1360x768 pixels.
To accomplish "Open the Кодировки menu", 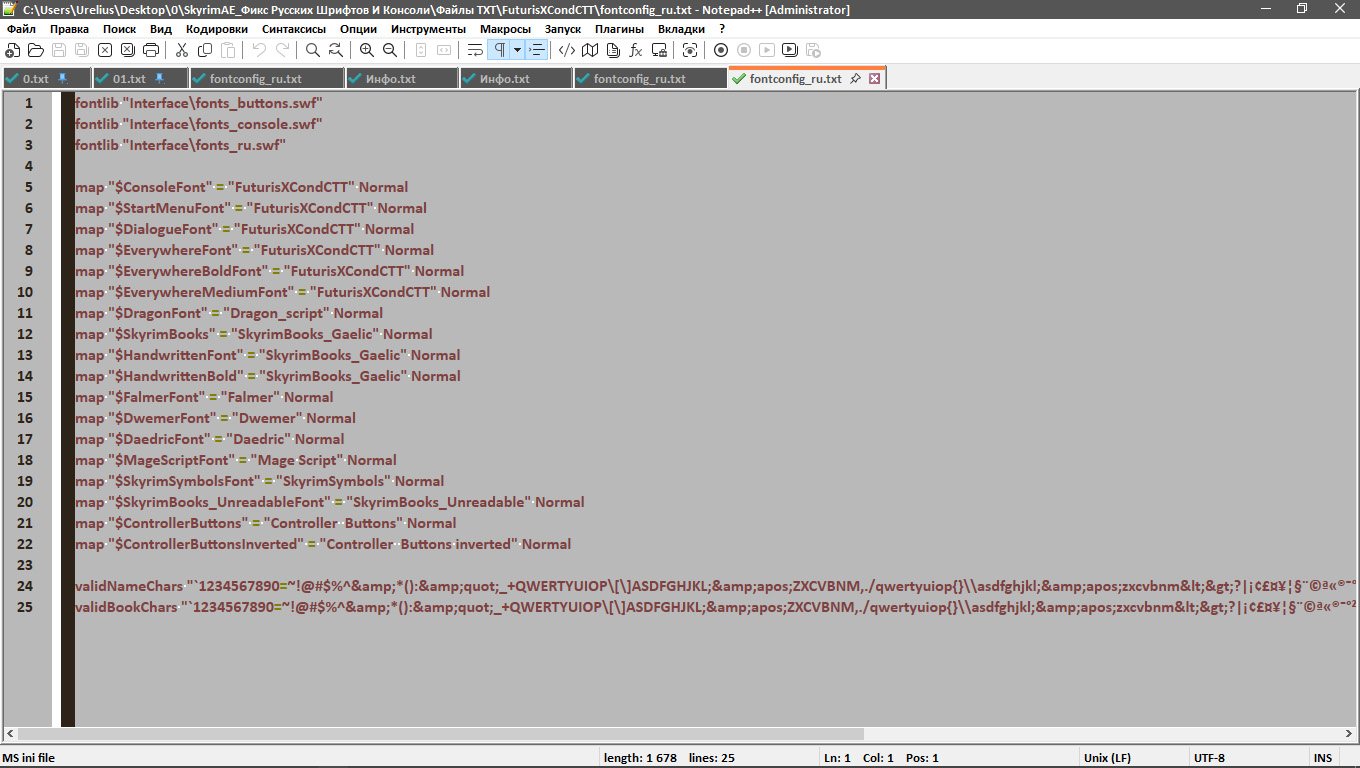I will [x=217, y=29].
